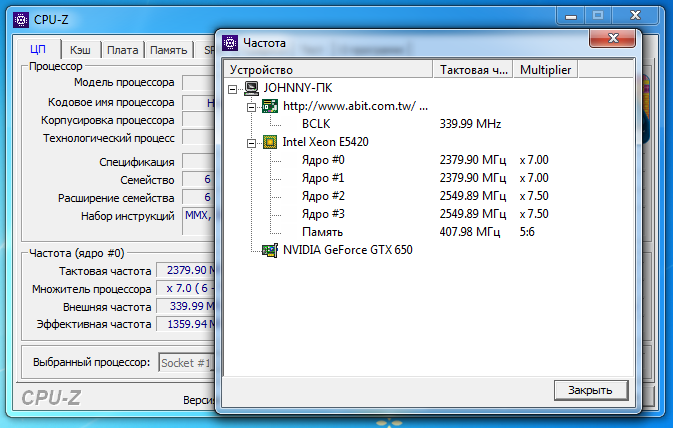Select the NVIDIA GeForce GTX 650 row label
Image resolution: width=673 pixels, height=428 pixels.
348,250
